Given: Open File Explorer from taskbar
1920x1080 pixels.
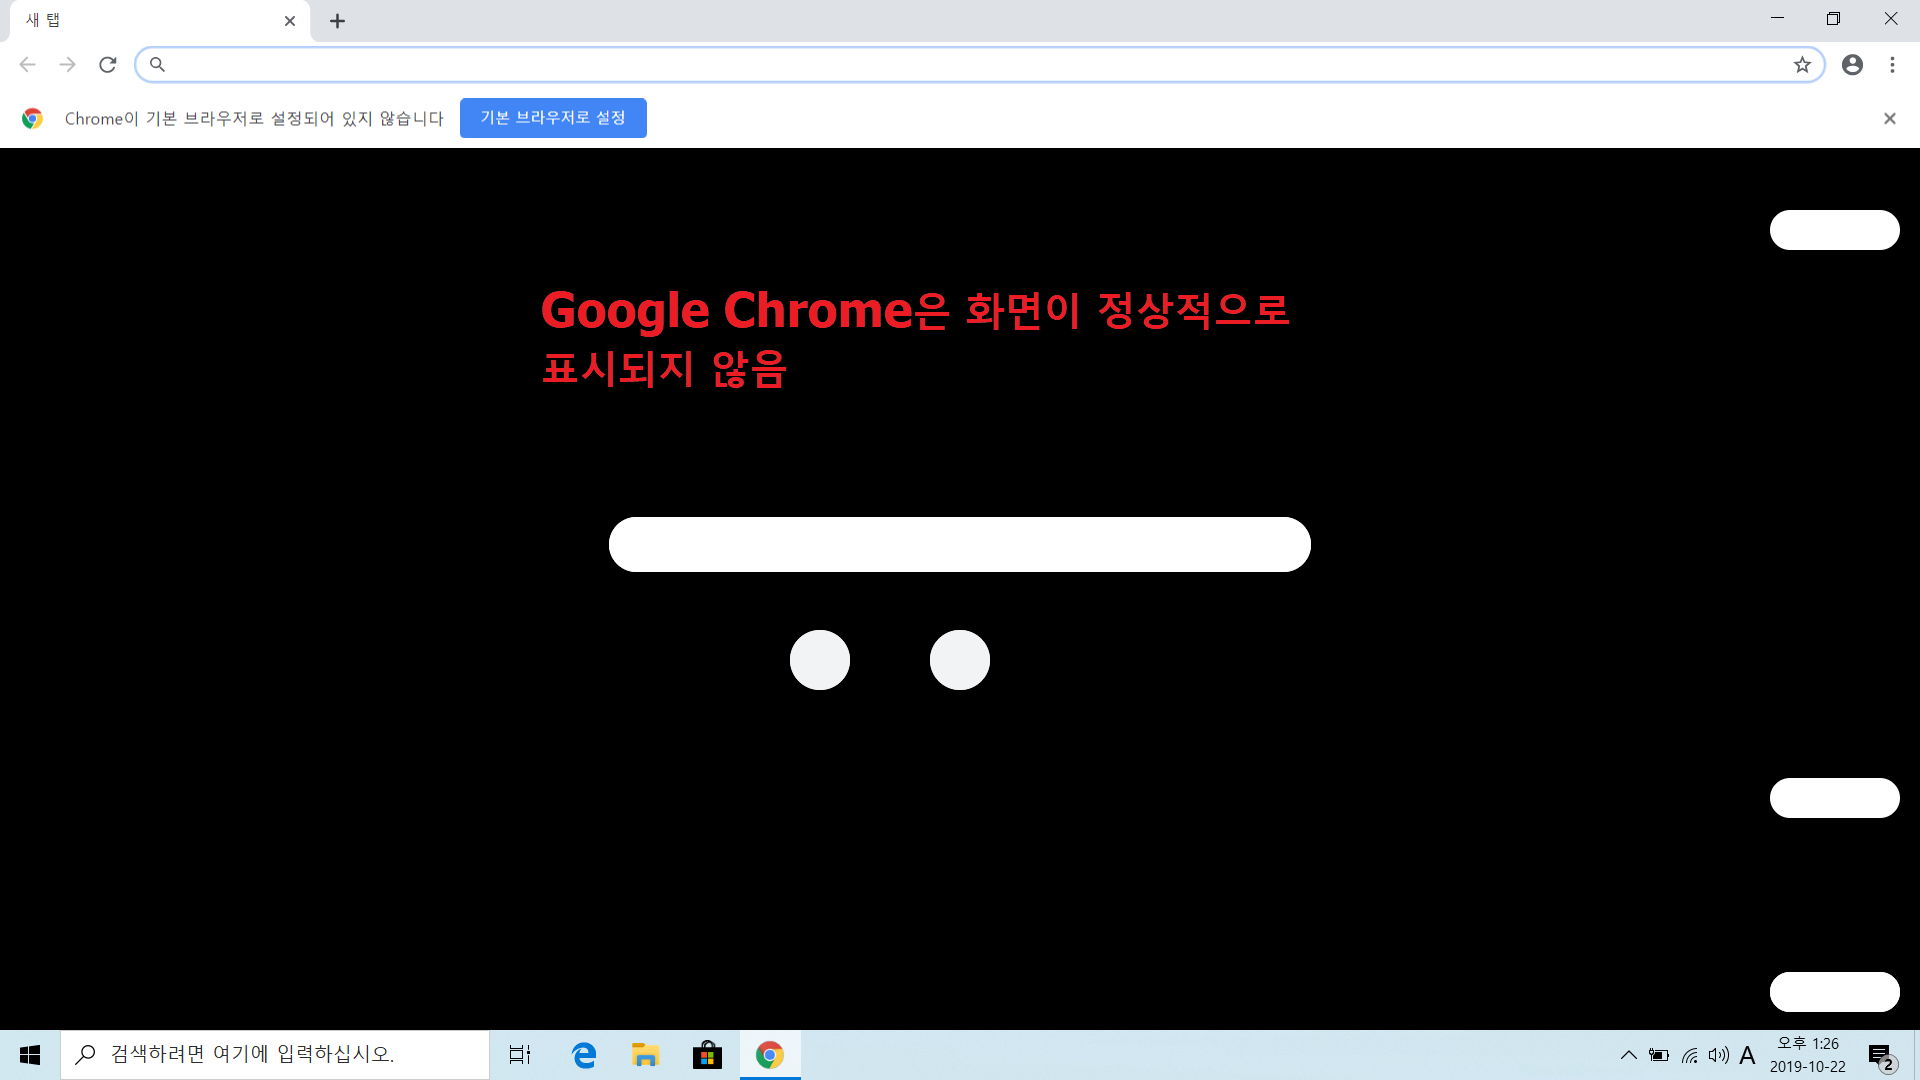Looking at the screenshot, I should click(645, 1055).
